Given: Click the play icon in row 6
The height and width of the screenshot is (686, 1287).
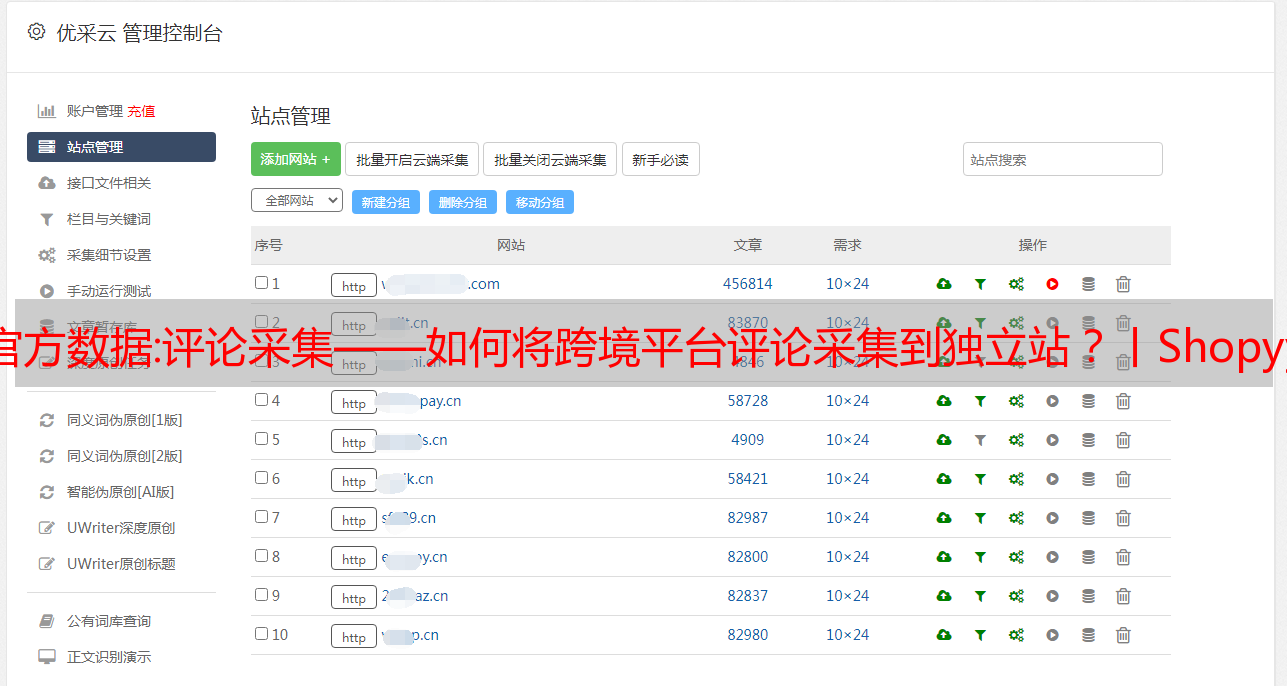Looking at the screenshot, I should tap(1052, 479).
